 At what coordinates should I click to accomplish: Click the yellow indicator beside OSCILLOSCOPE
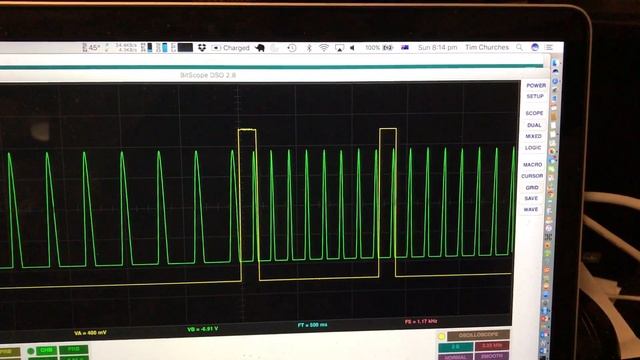point(441,336)
